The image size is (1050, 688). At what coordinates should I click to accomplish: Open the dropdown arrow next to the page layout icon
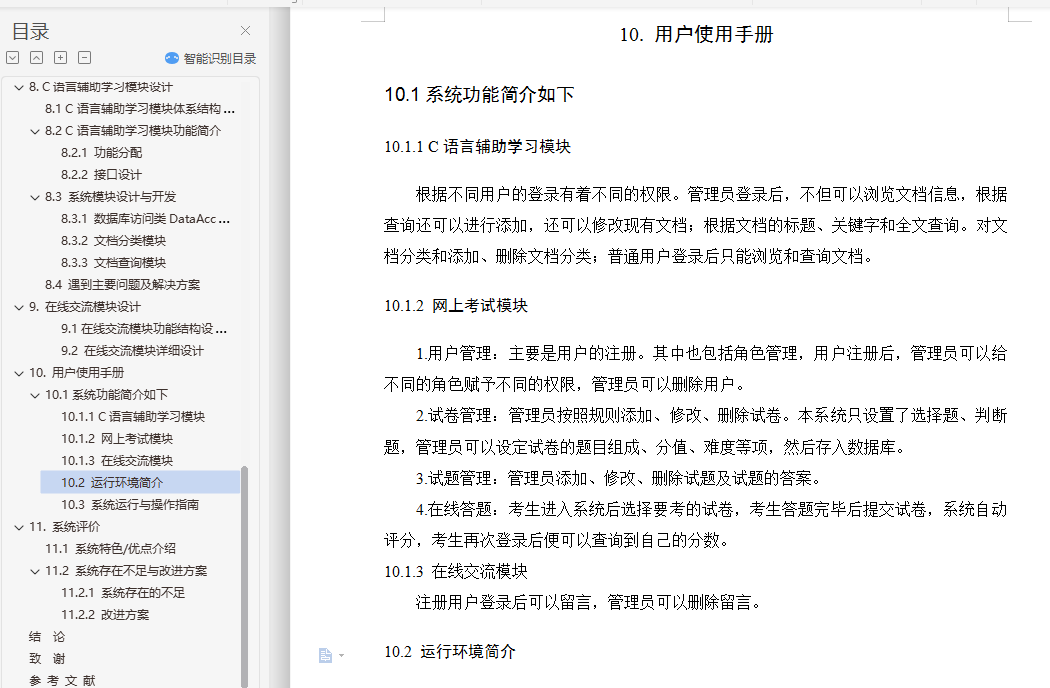[342, 655]
